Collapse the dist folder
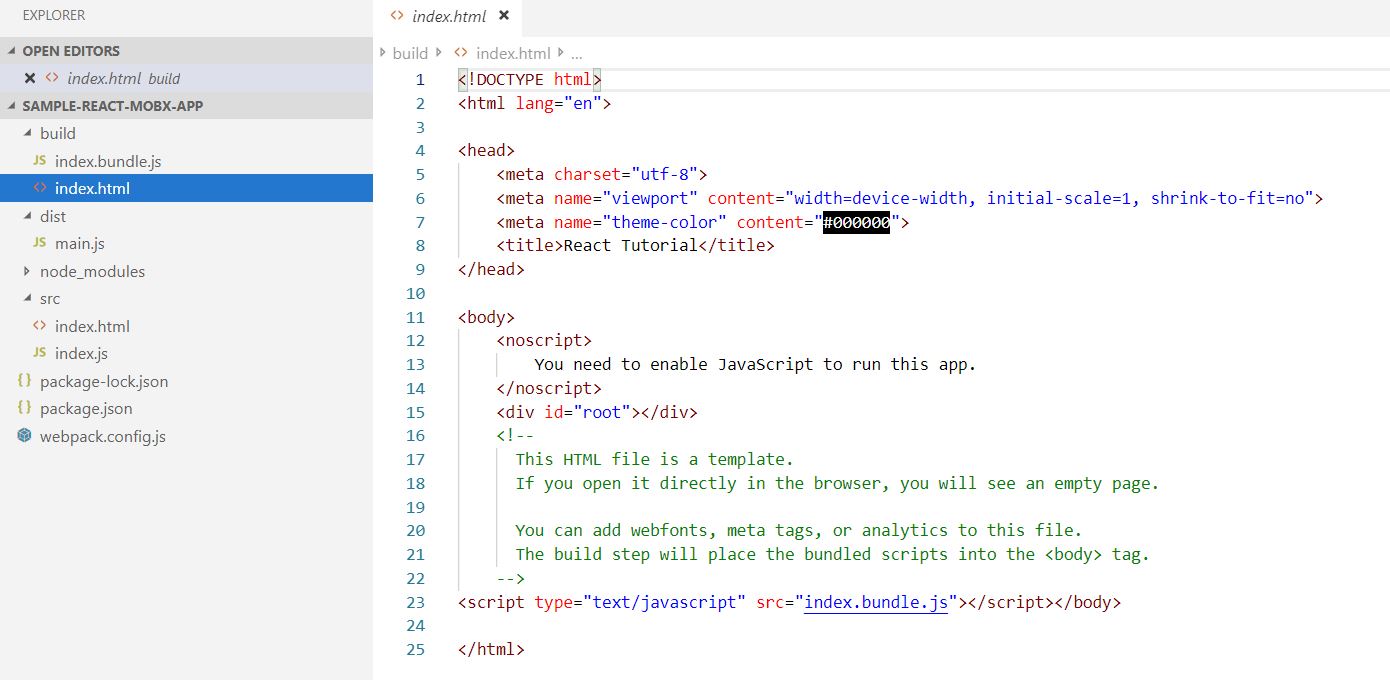The height and width of the screenshot is (680, 1390). tap(27, 216)
